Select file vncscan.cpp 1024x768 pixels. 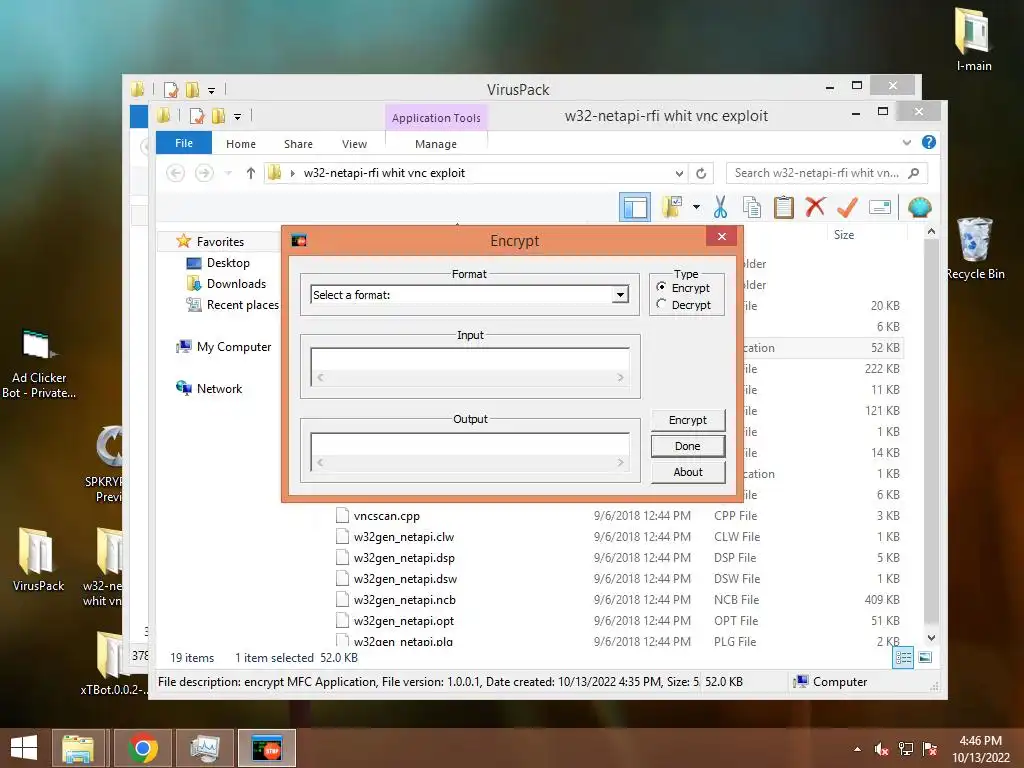387,516
